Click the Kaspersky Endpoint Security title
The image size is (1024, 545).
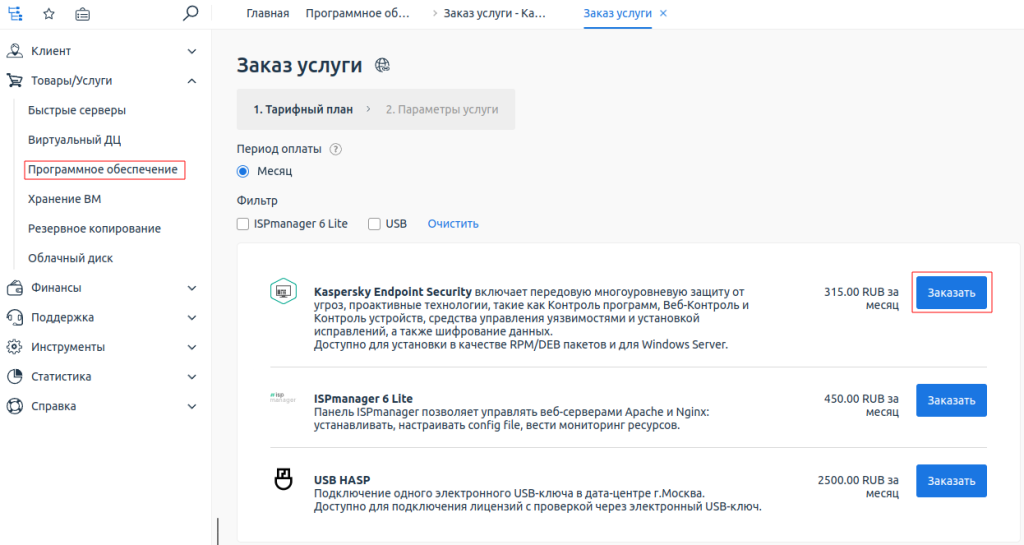click(392, 292)
